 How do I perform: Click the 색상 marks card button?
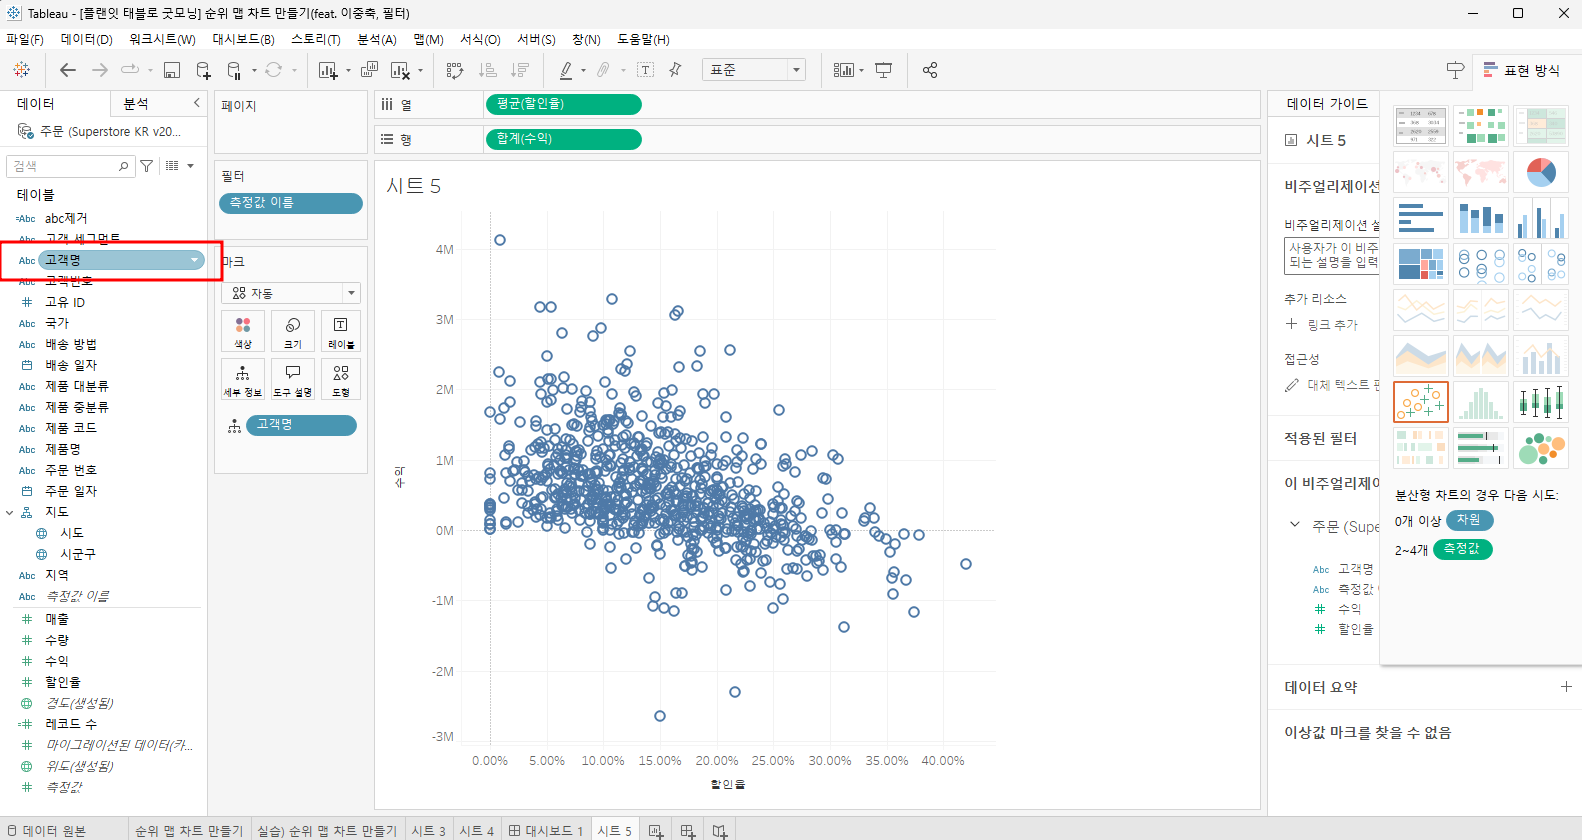click(x=243, y=332)
